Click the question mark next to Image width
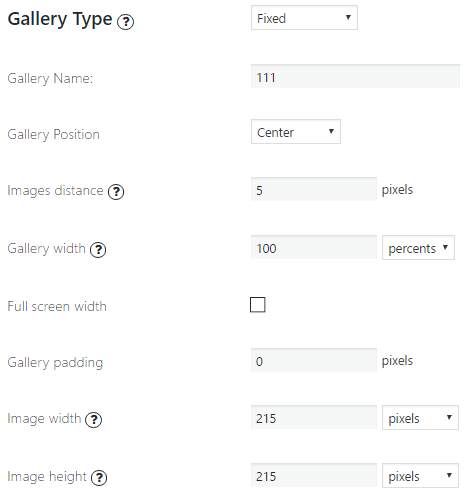This screenshot has height=492, width=466. [x=94, y=420]
